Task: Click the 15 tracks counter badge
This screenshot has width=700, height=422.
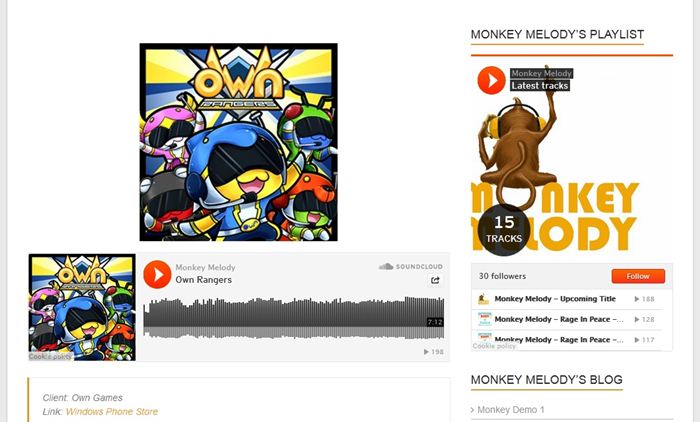Action: [x=504, y=230]
